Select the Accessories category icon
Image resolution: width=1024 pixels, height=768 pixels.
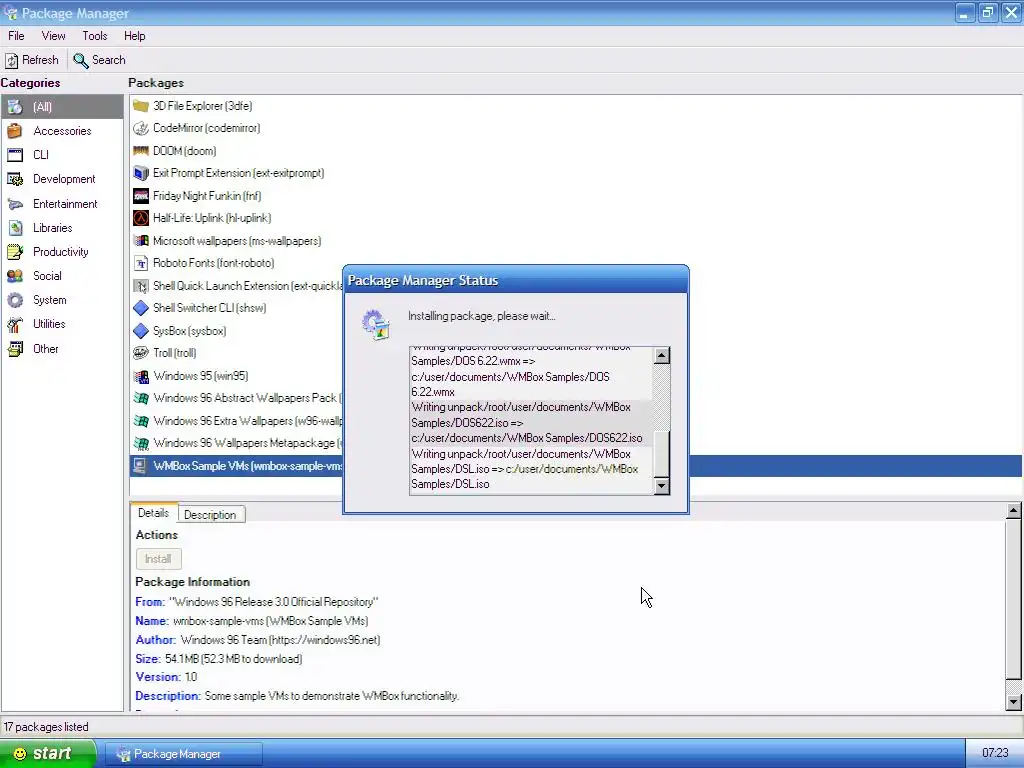point(15,131)
